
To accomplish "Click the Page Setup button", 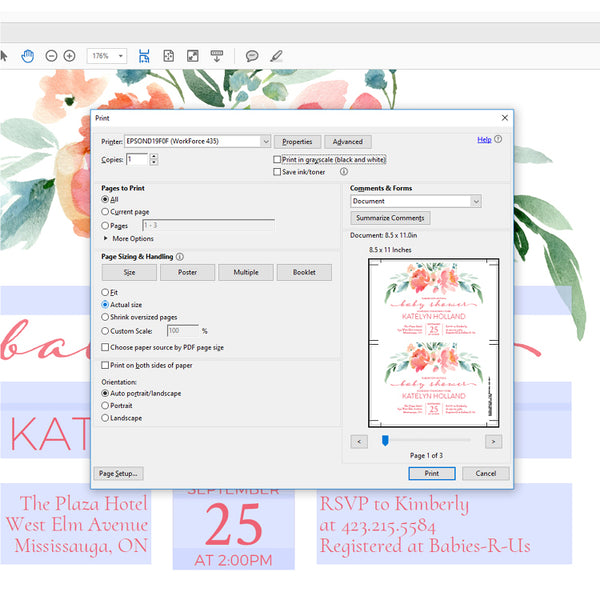I will (119, 473).
